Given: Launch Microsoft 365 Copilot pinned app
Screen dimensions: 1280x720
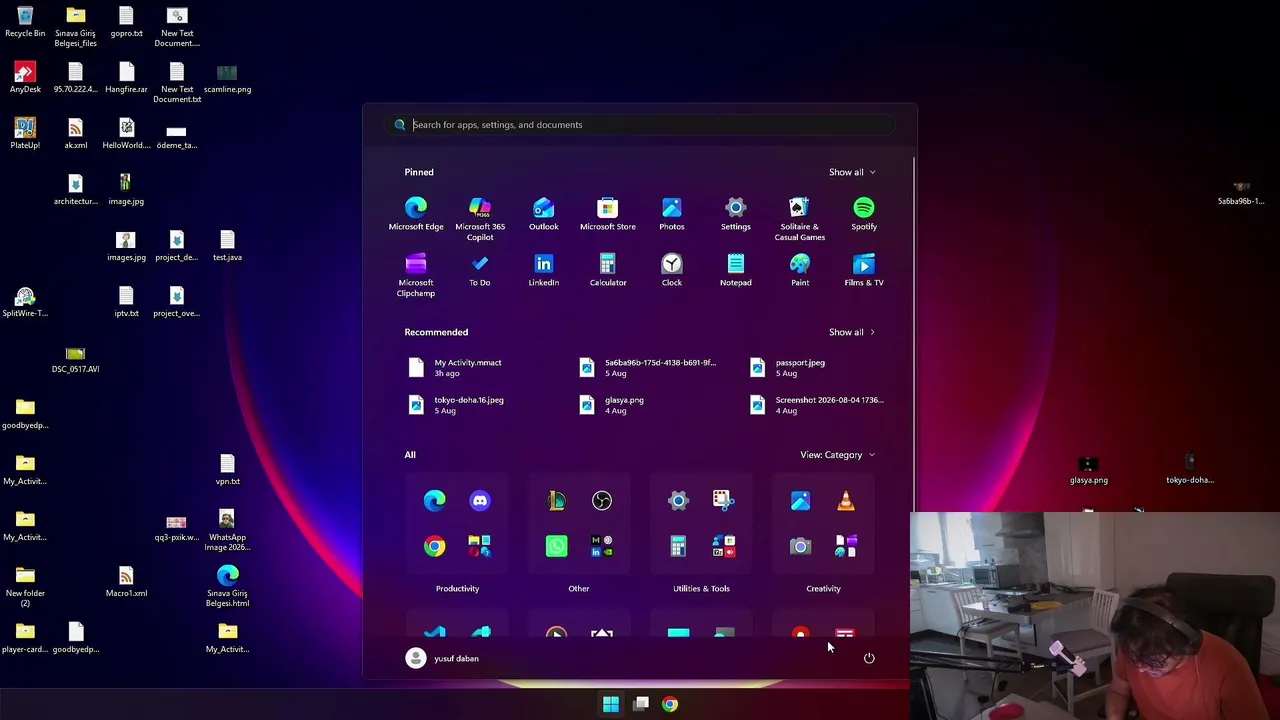Looking at the screenshot, I should pos(480,219).
